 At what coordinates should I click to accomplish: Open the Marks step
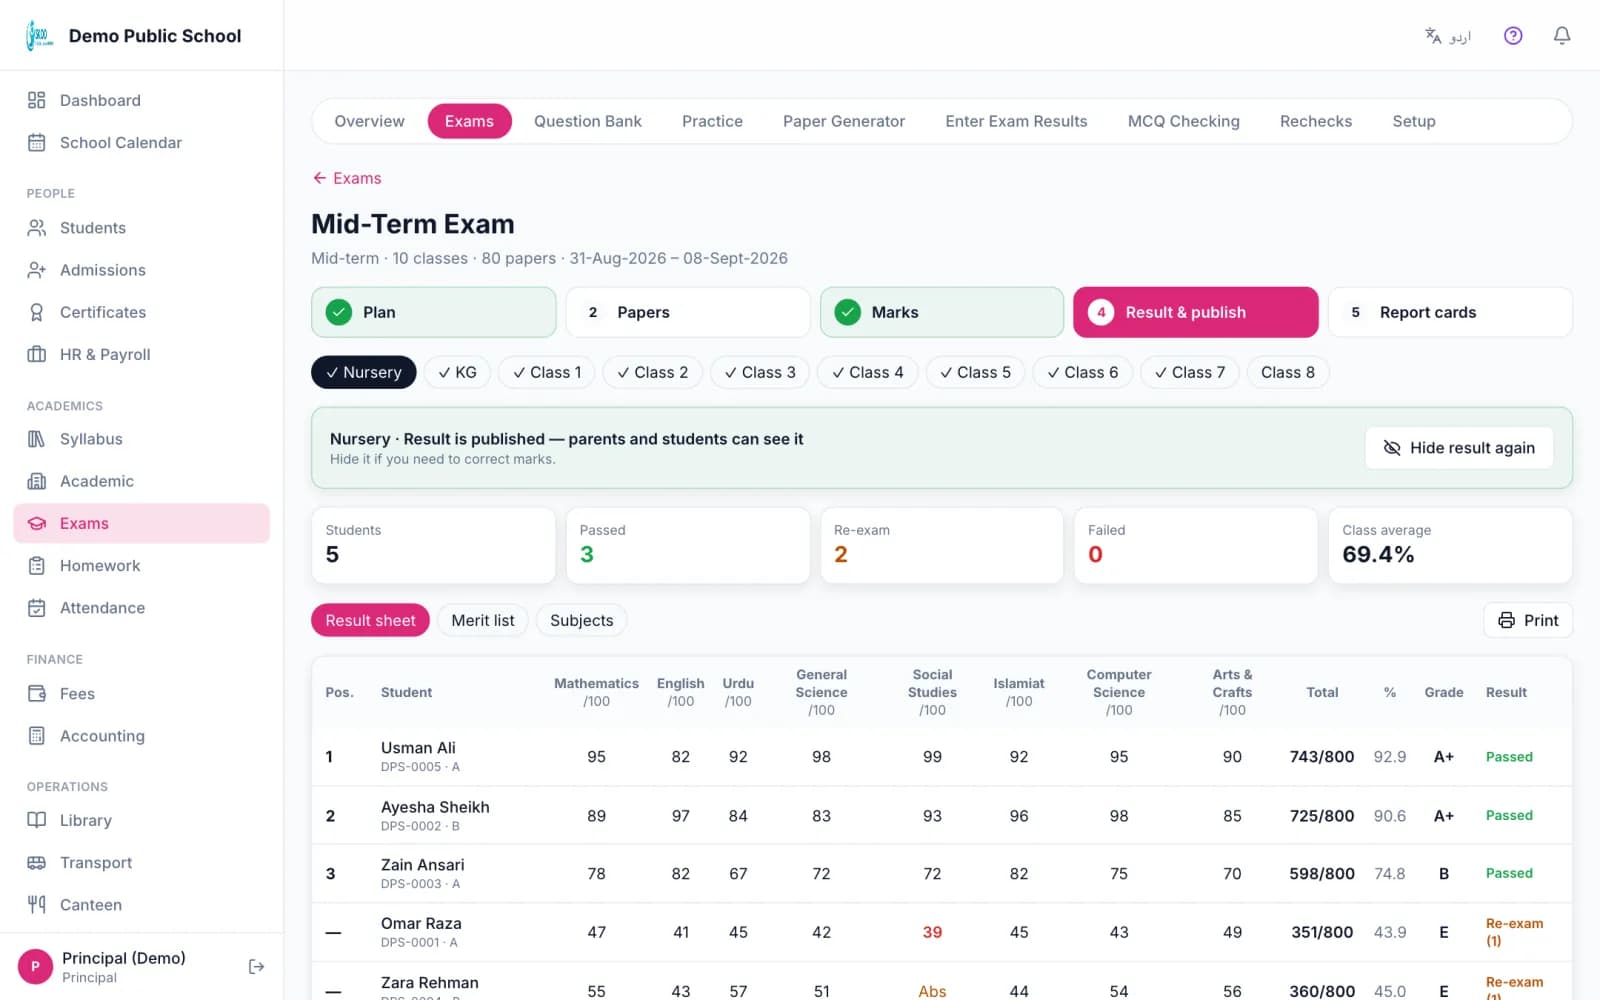point(942,312)
